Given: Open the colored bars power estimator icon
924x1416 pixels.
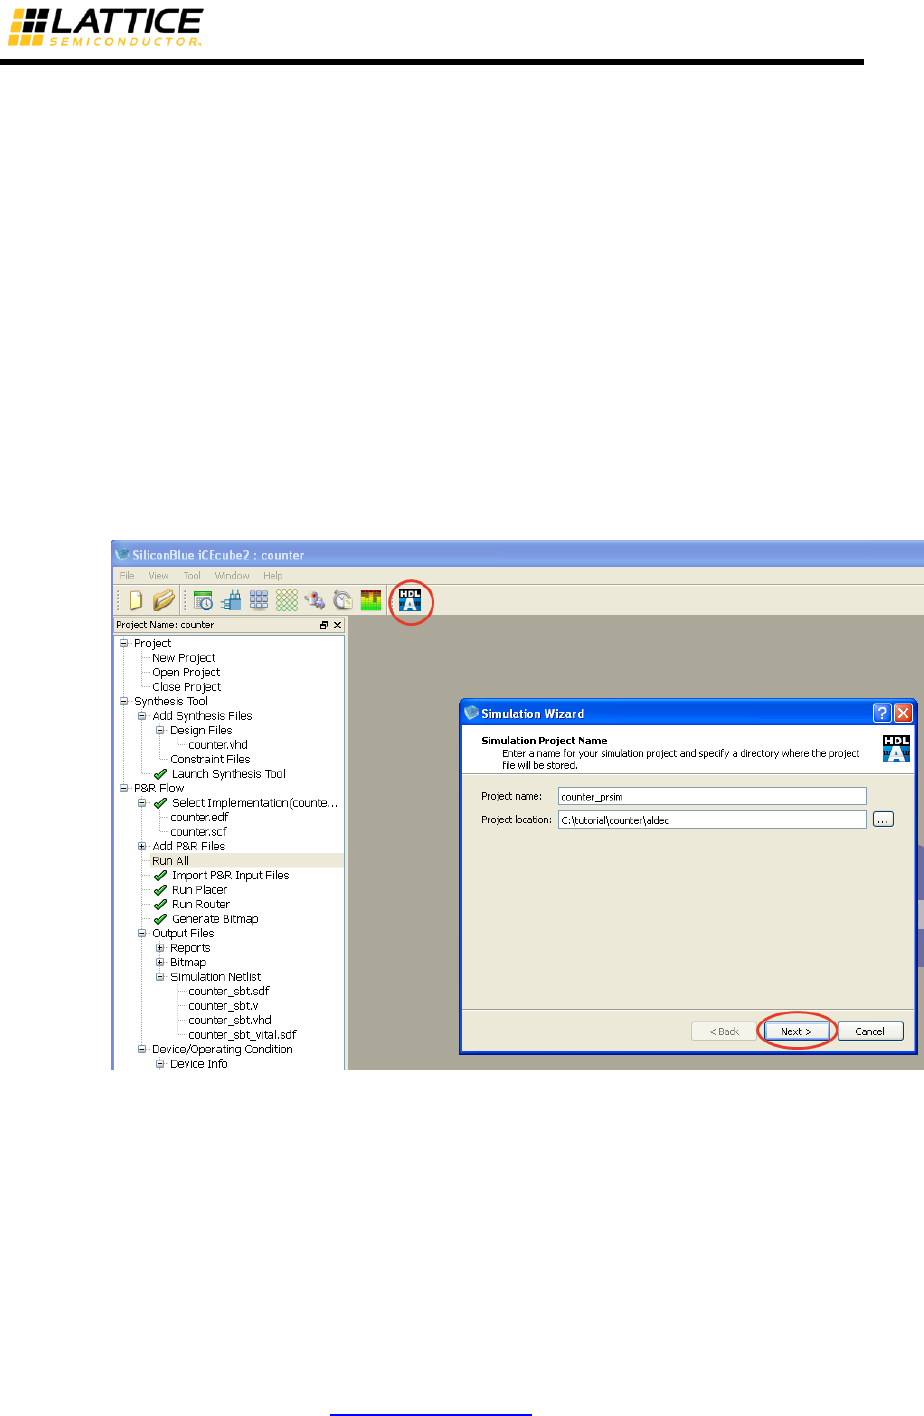Looking at the screenshot, I should pyautogui.click(x=371, y=600).
